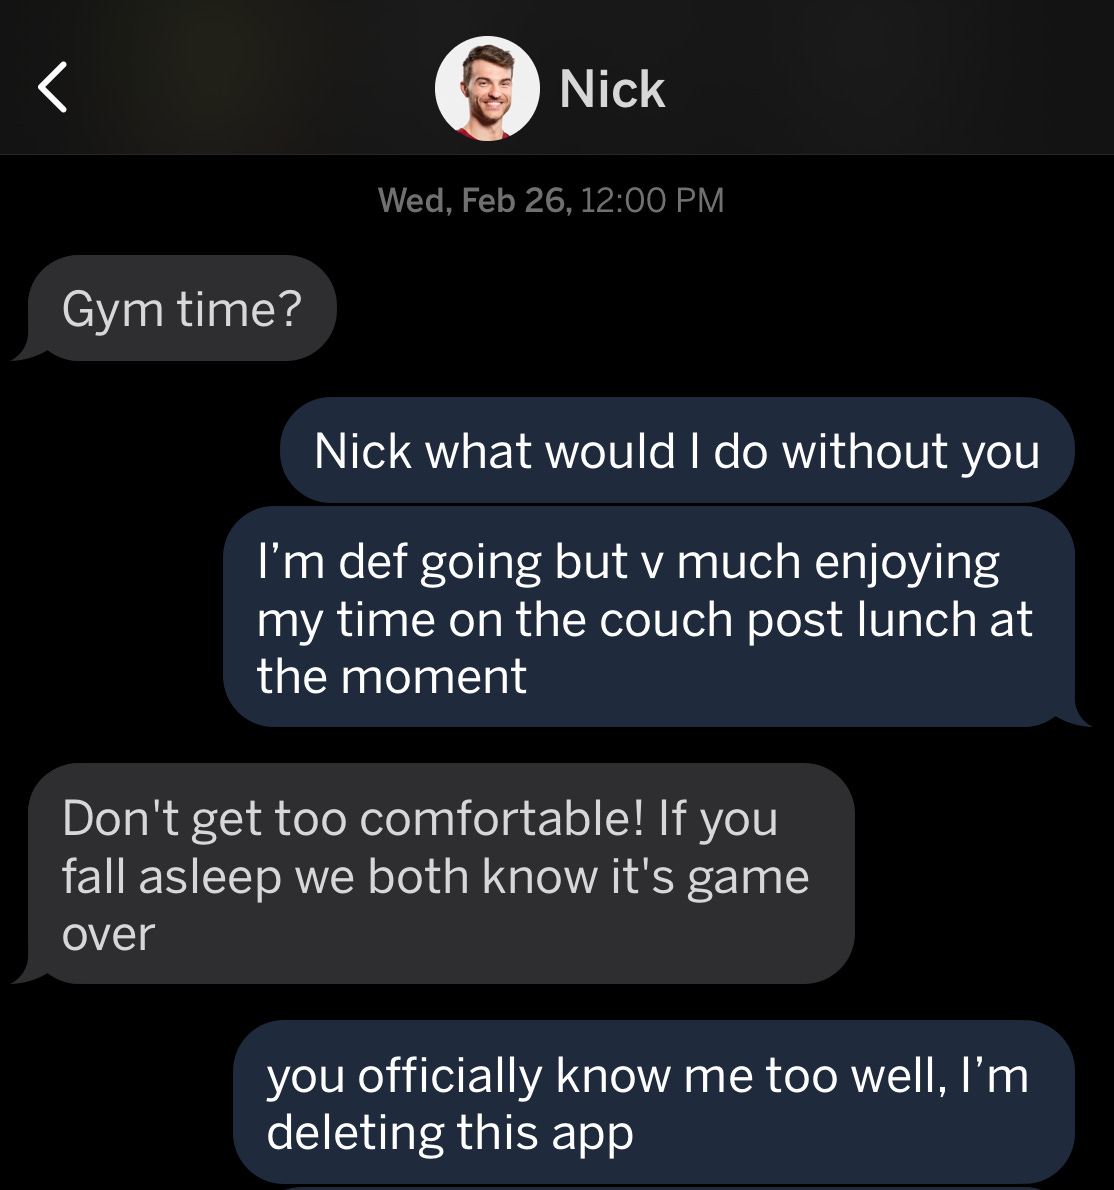Click the word "Gym" in first message
Viewport: 1114px width, 1190px height.
[112, 310]
